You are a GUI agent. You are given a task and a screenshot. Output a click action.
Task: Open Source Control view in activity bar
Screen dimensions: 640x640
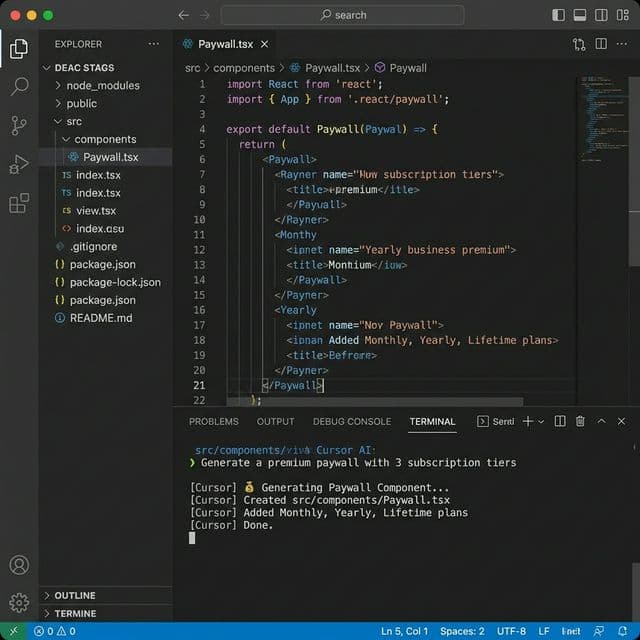tap(19, 125)
